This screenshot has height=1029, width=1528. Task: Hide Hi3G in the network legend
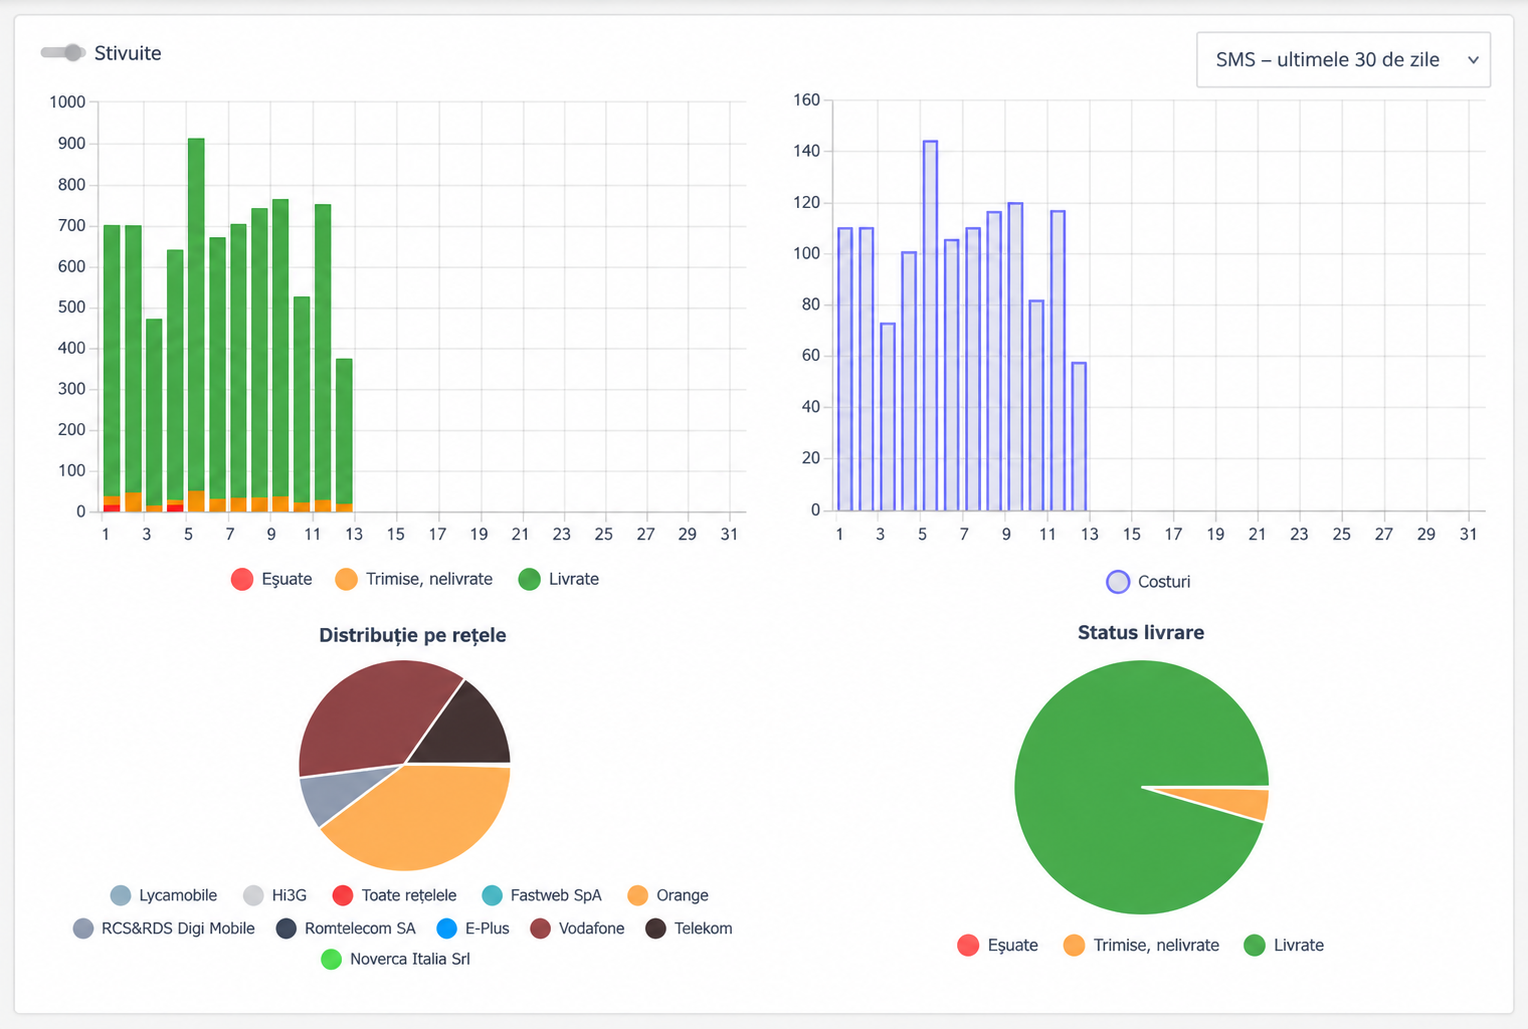(x=275, y=895)
